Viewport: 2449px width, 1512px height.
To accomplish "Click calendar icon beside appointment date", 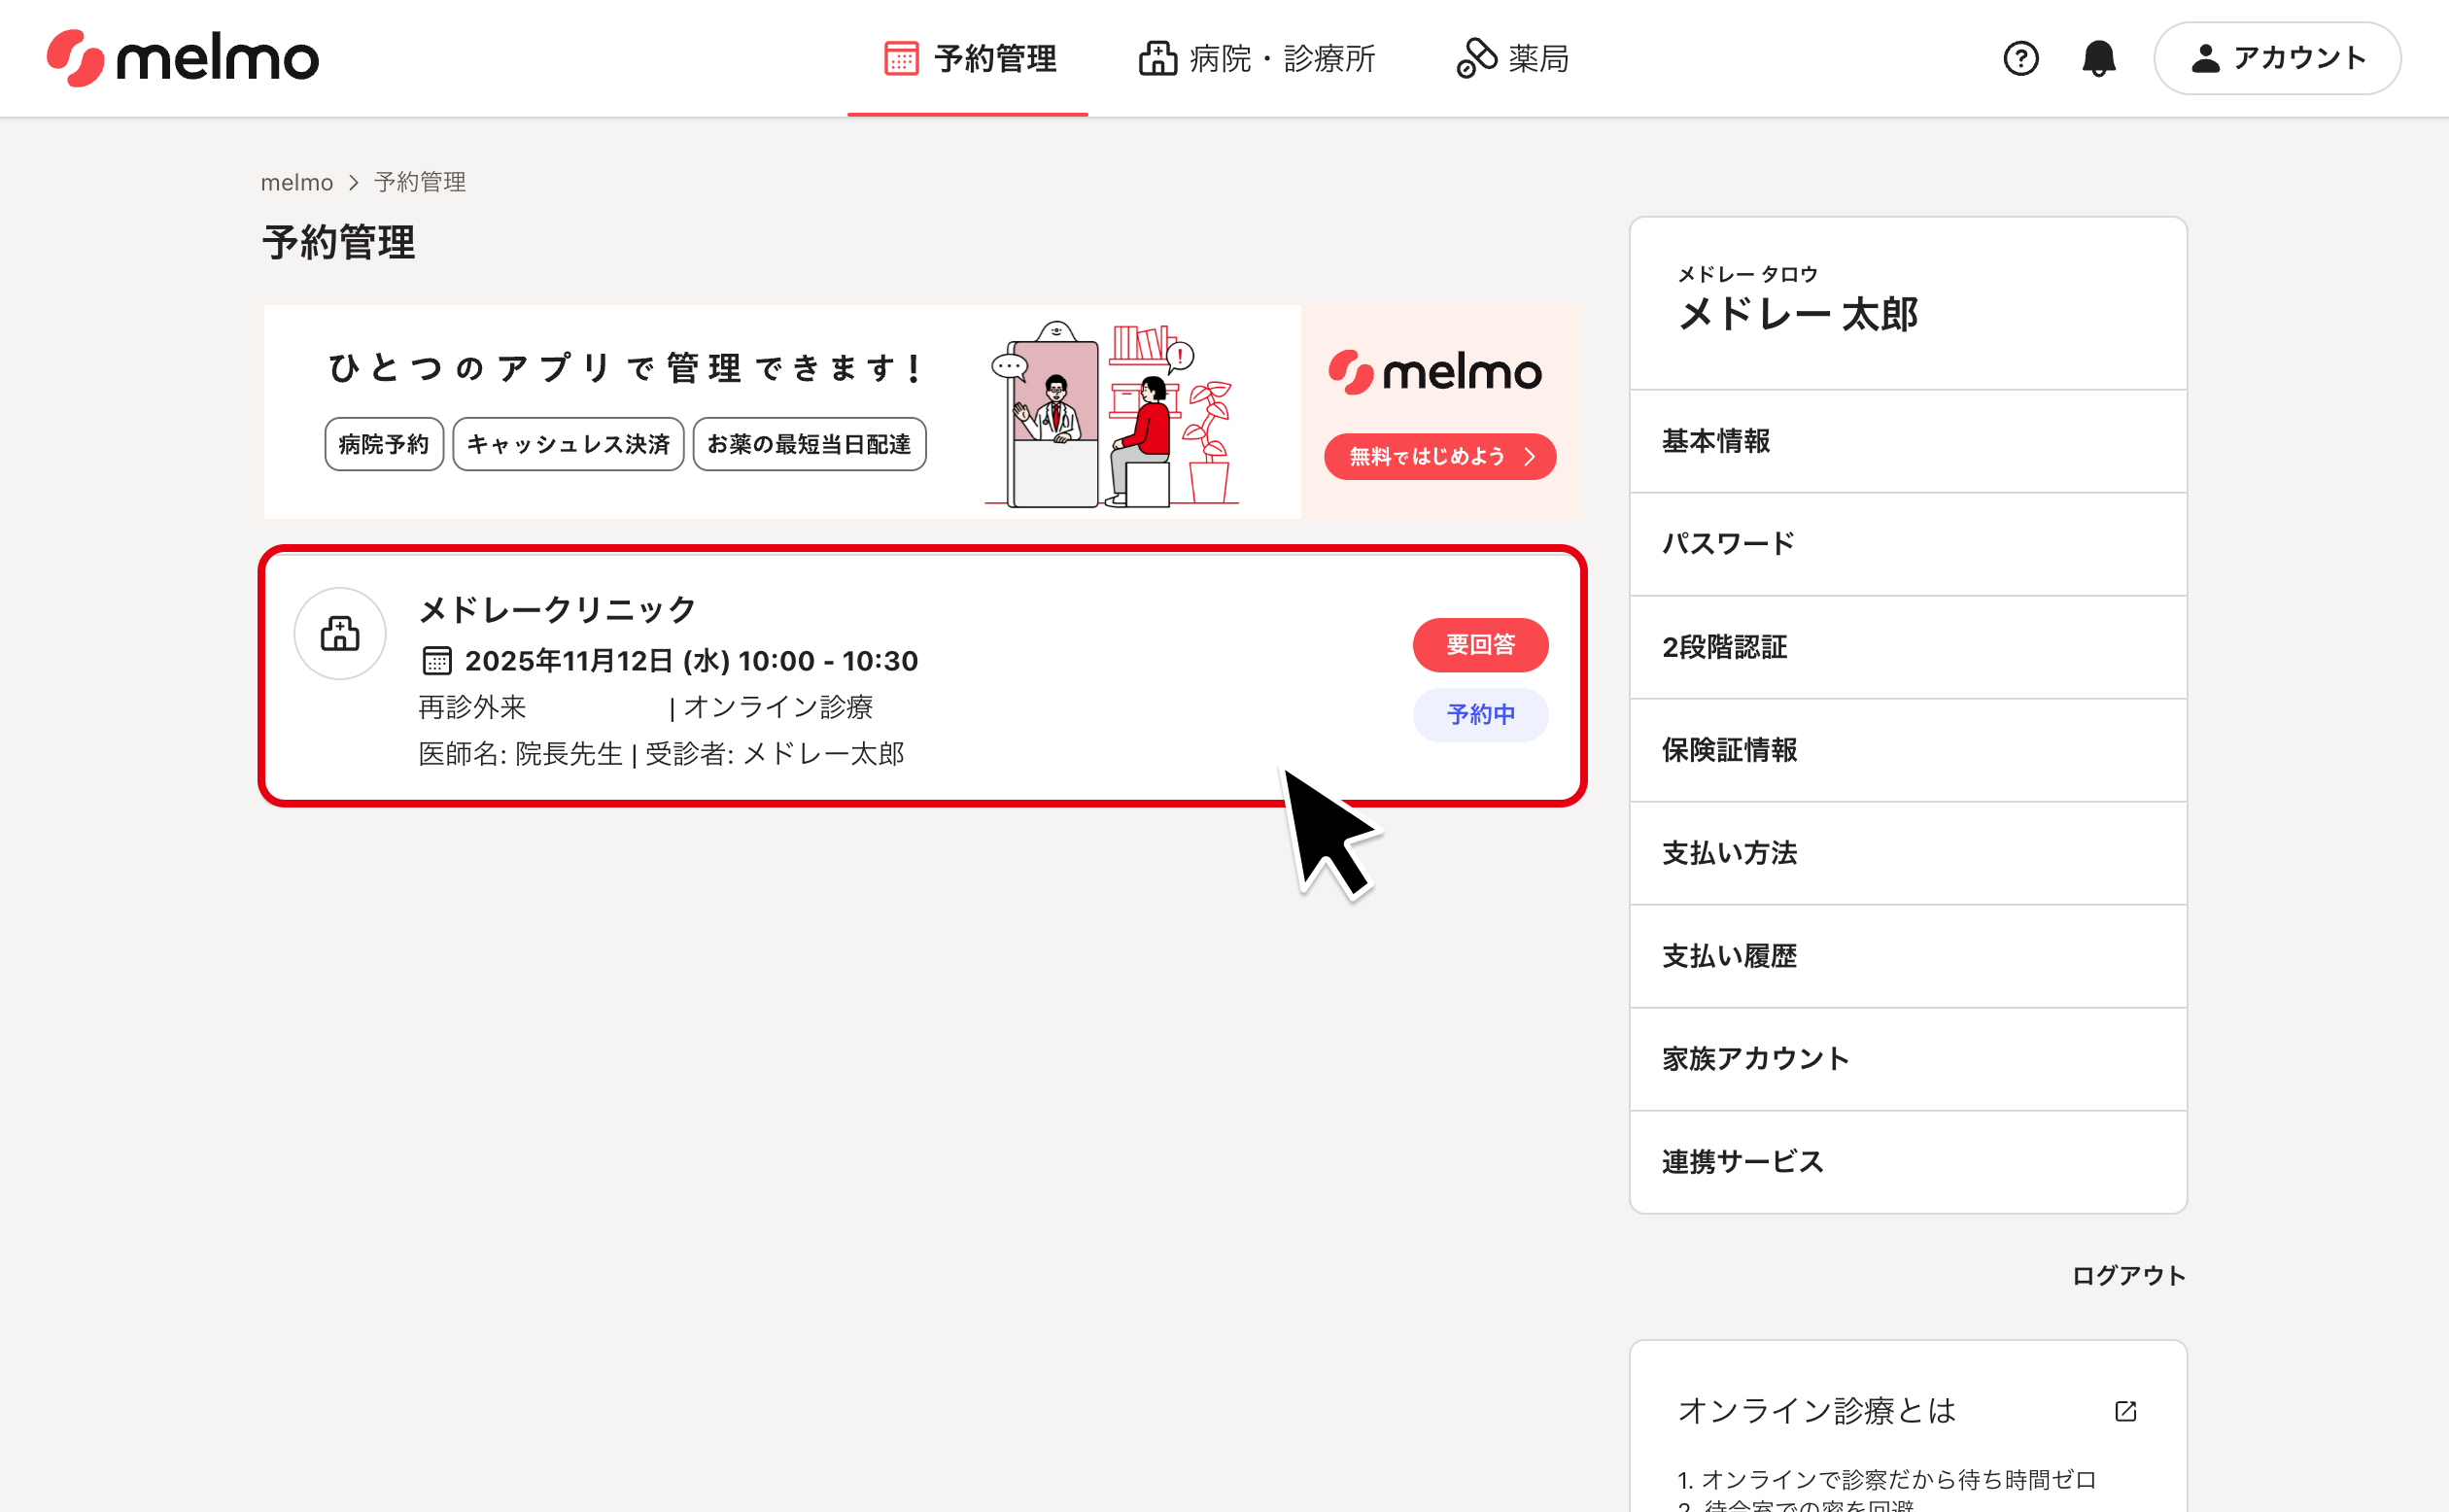I will pos(437,661).
